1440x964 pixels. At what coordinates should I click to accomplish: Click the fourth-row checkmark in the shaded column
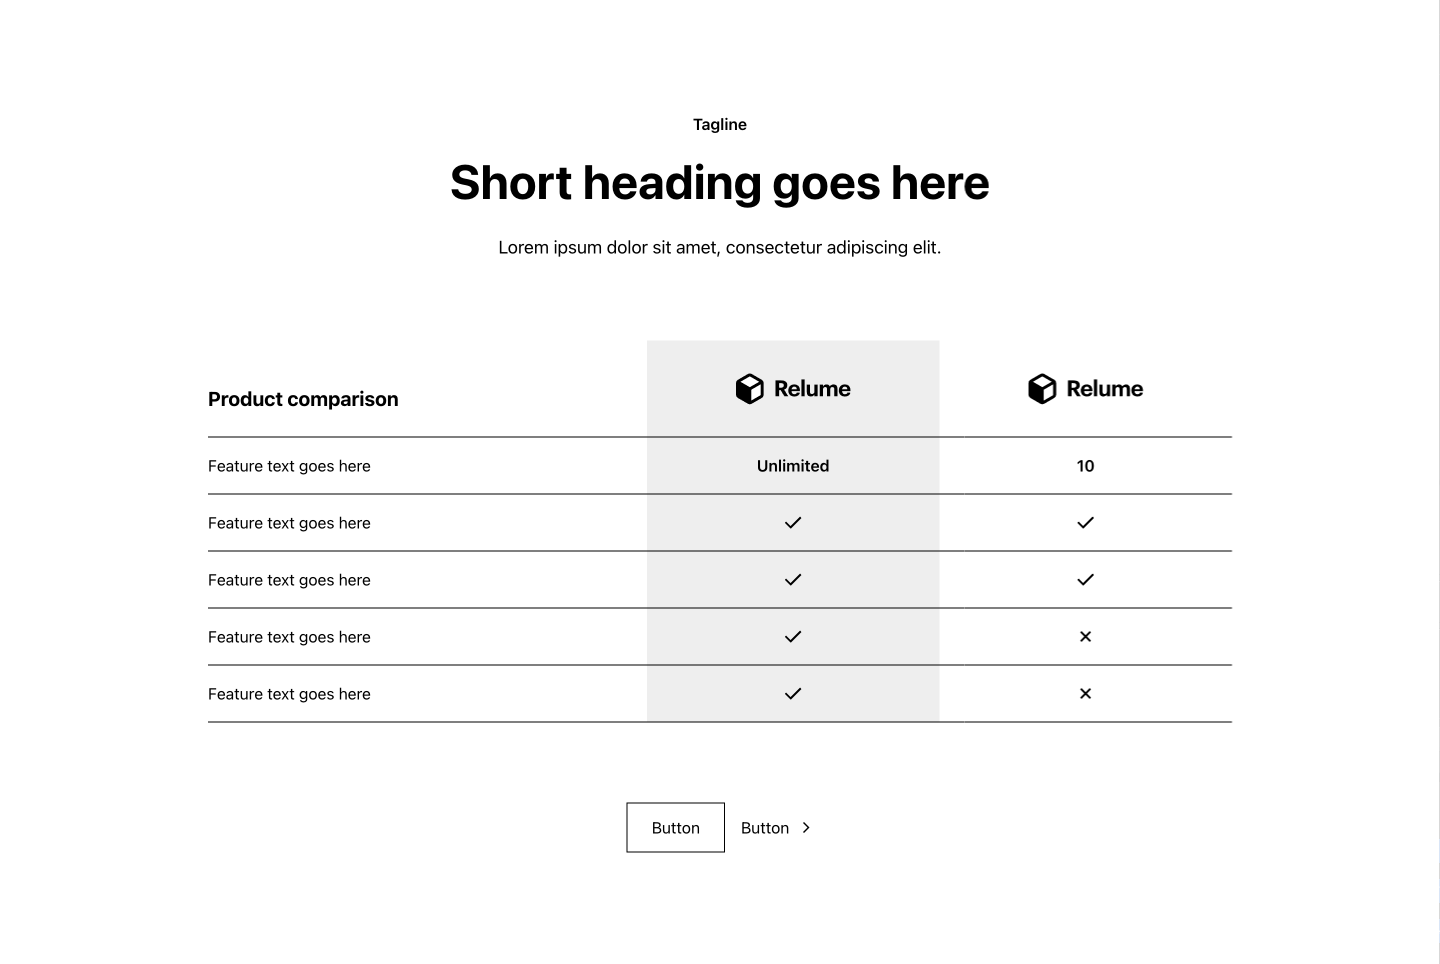point(793,637)
